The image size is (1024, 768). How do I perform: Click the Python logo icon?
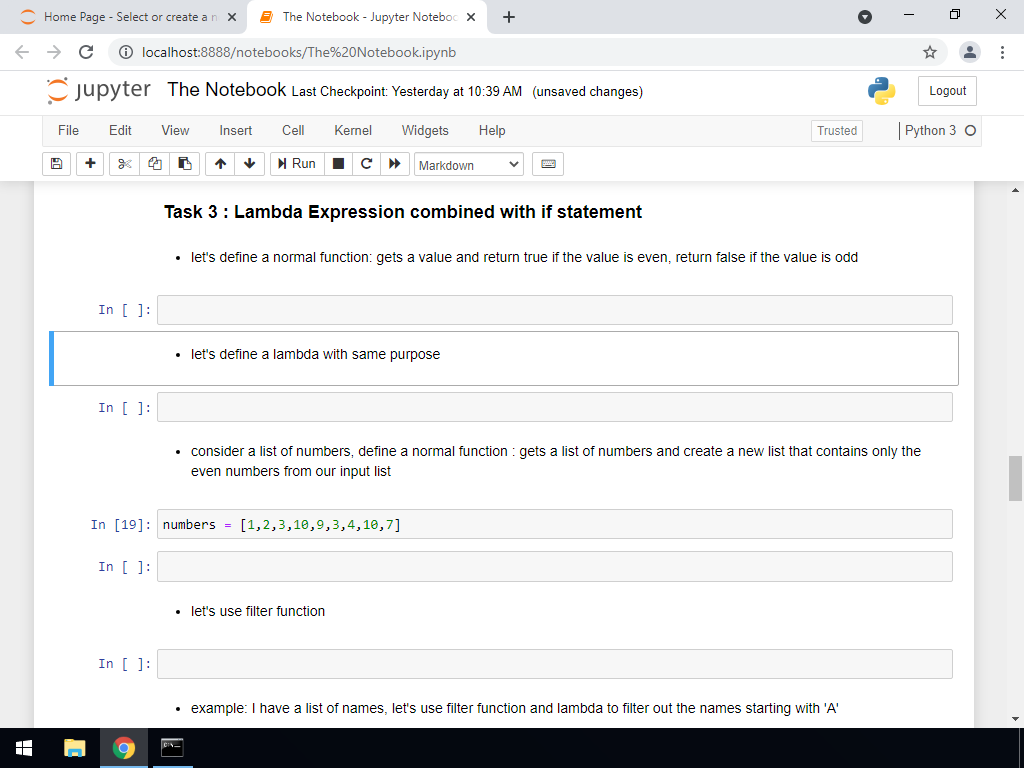[881, 91]
